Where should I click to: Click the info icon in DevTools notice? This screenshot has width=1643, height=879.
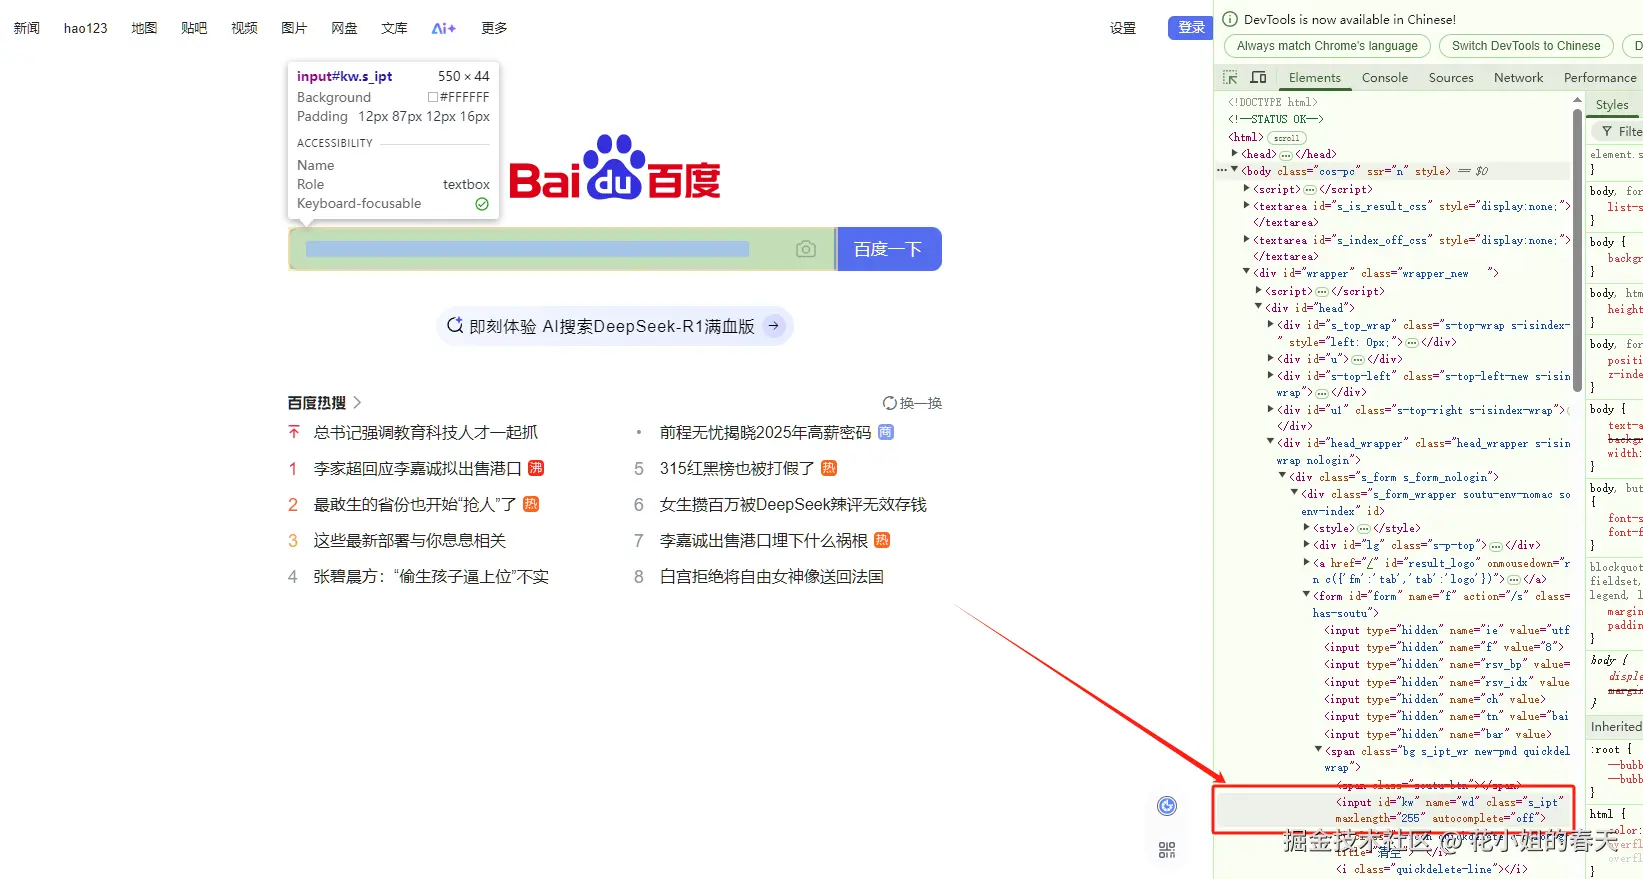pos(1230,19)
